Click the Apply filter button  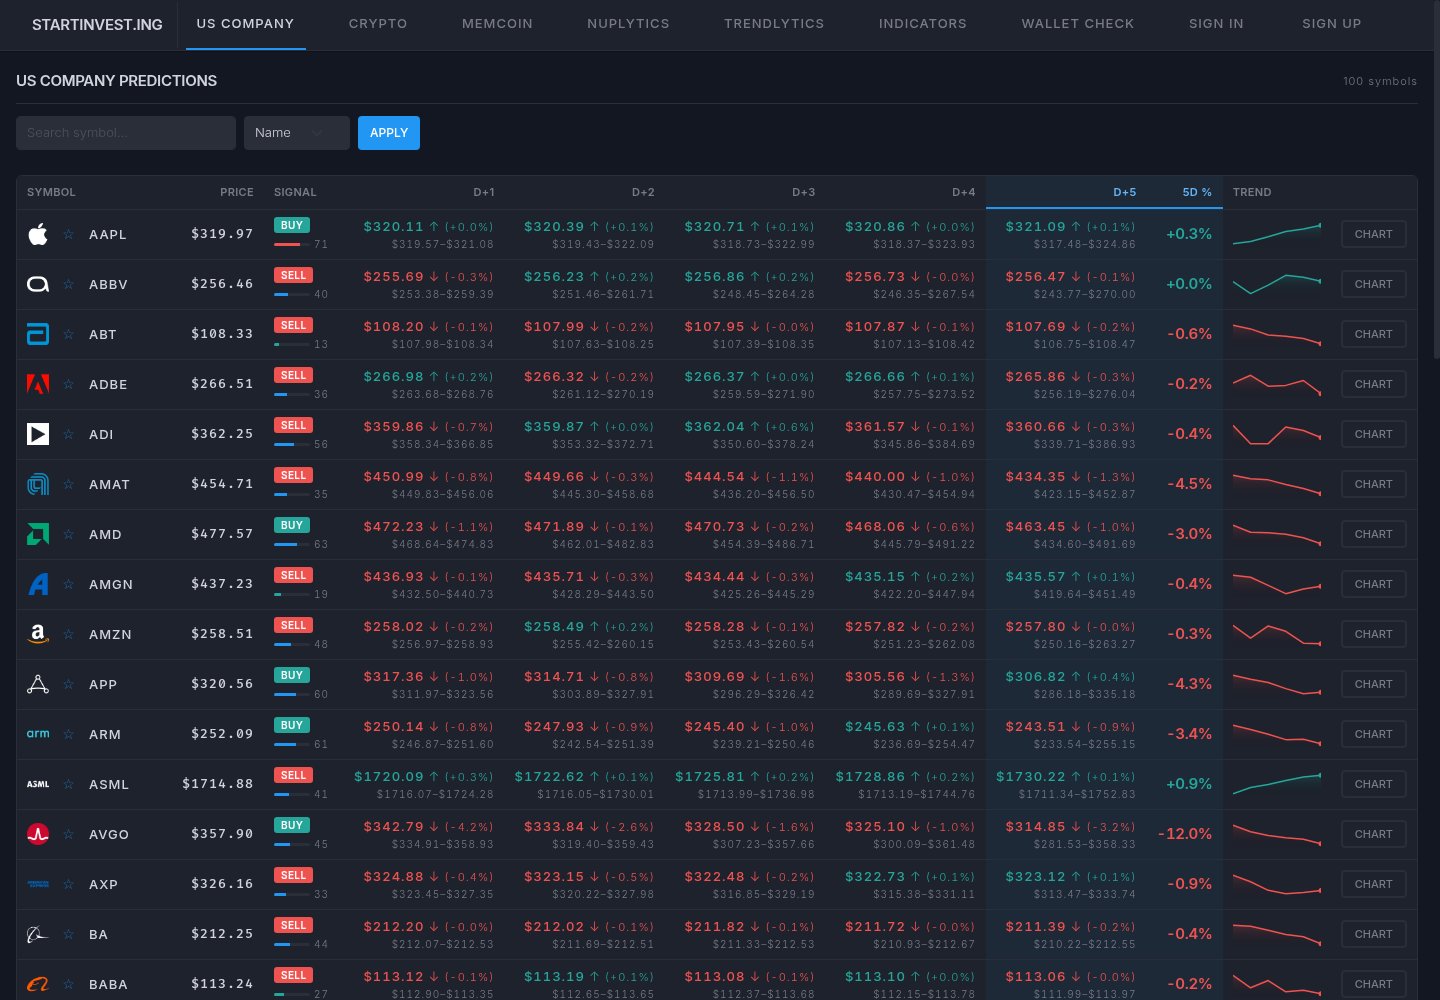pyautogui.click(x=389, y=133)
